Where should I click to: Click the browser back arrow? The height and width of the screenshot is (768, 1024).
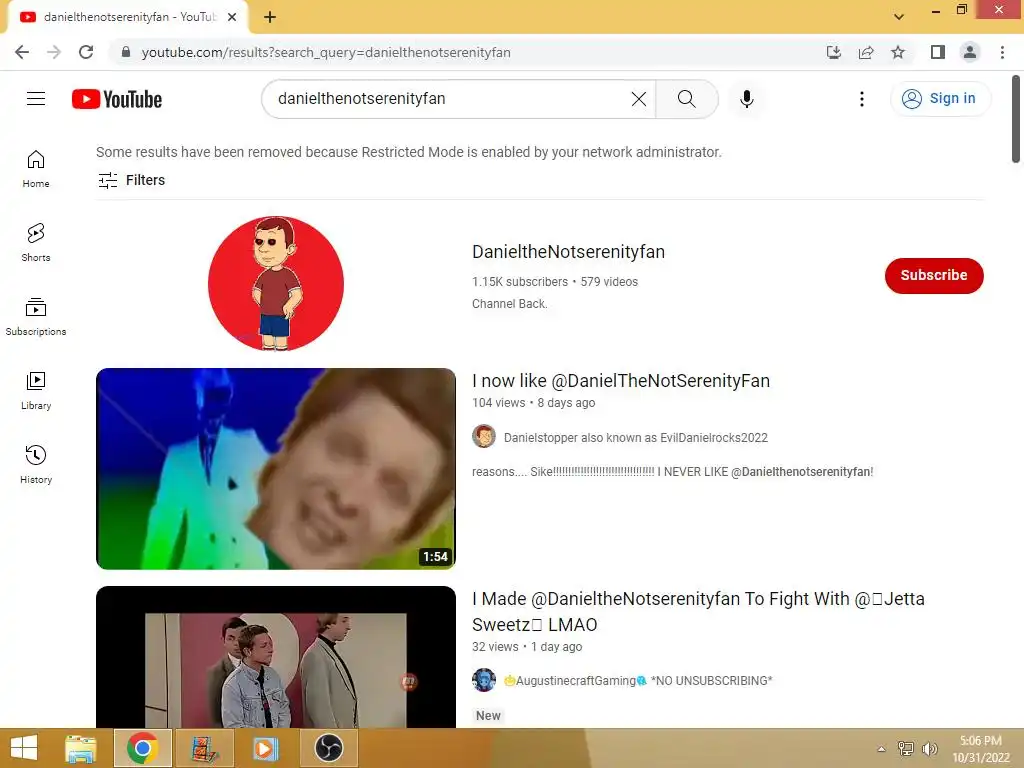click(22, 52)
